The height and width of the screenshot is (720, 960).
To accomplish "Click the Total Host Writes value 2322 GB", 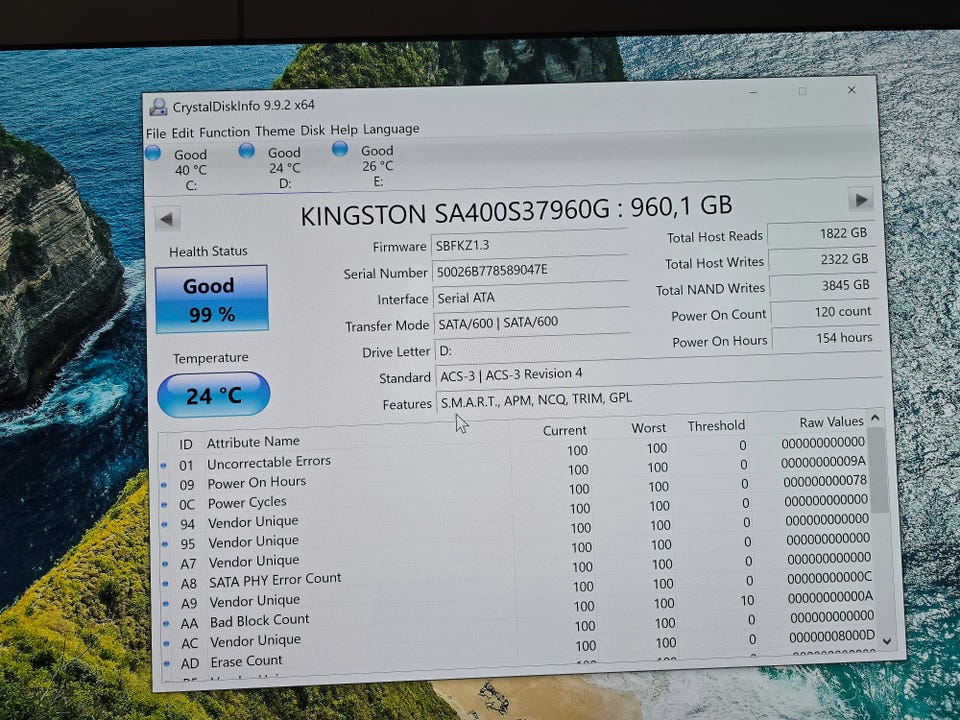I will pyautogui.click(x=822, y=260).
